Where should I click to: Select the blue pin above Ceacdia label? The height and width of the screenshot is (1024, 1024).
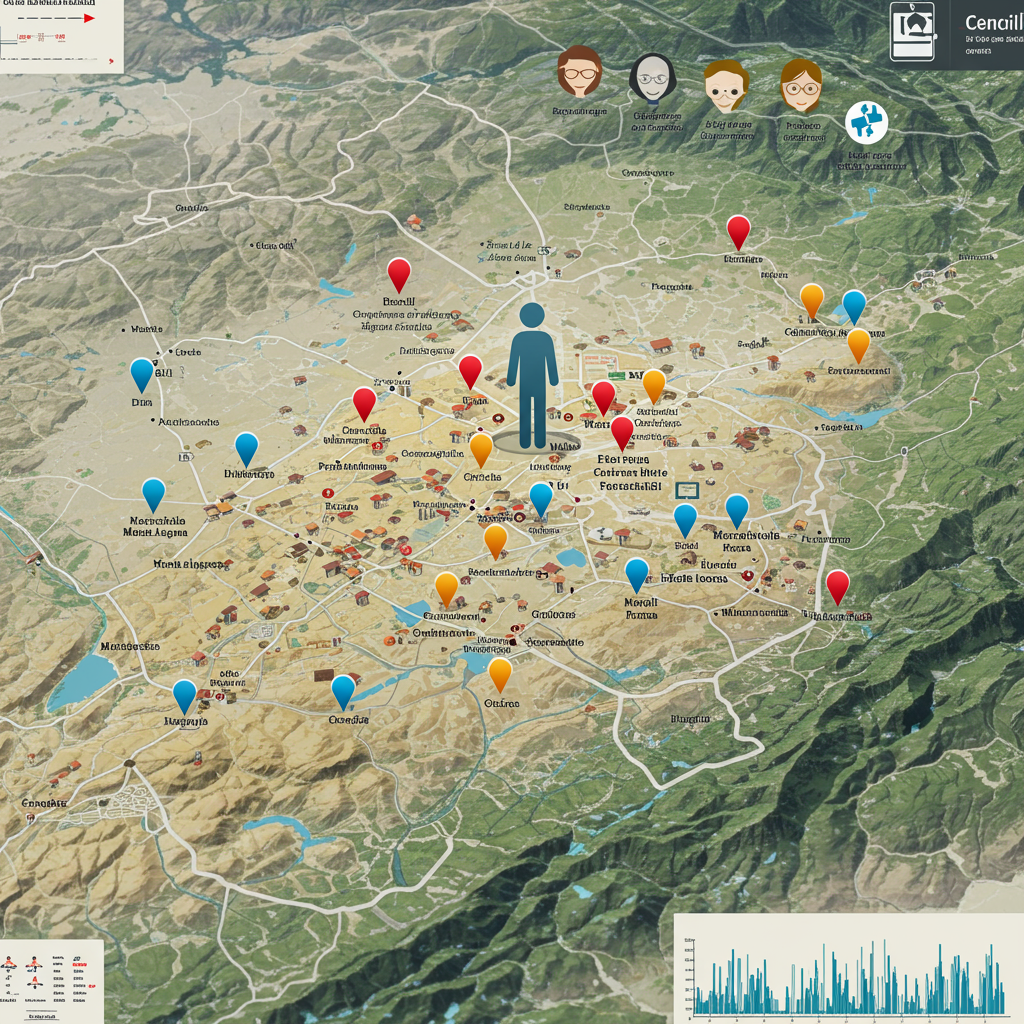click(343, 690)
